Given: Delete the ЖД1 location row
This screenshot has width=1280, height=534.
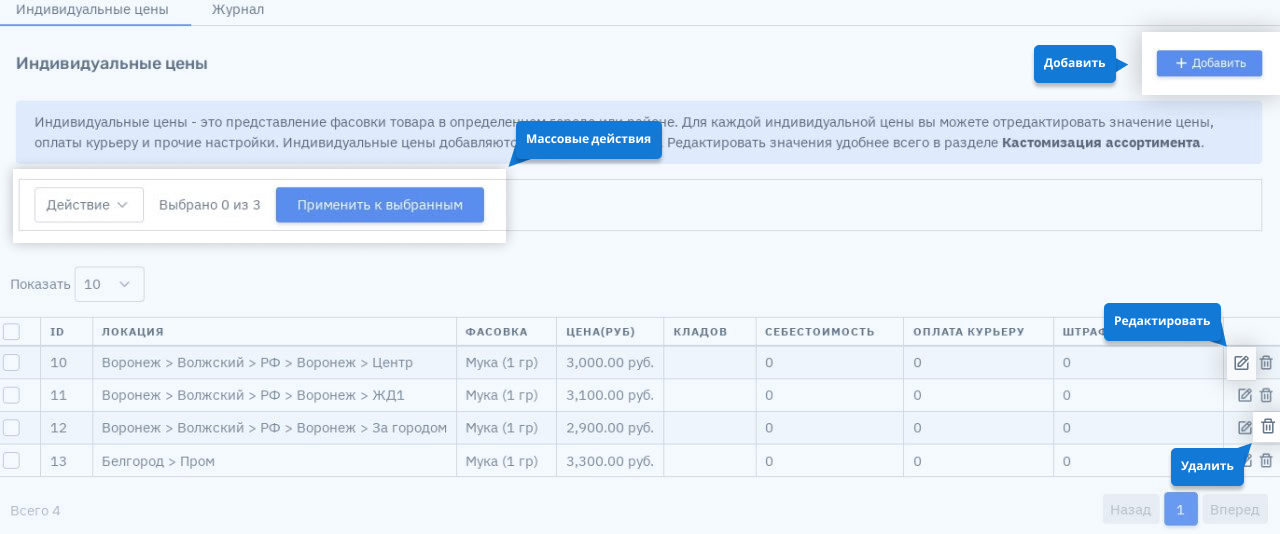Looking at the screenshot, I should 1266,395.
